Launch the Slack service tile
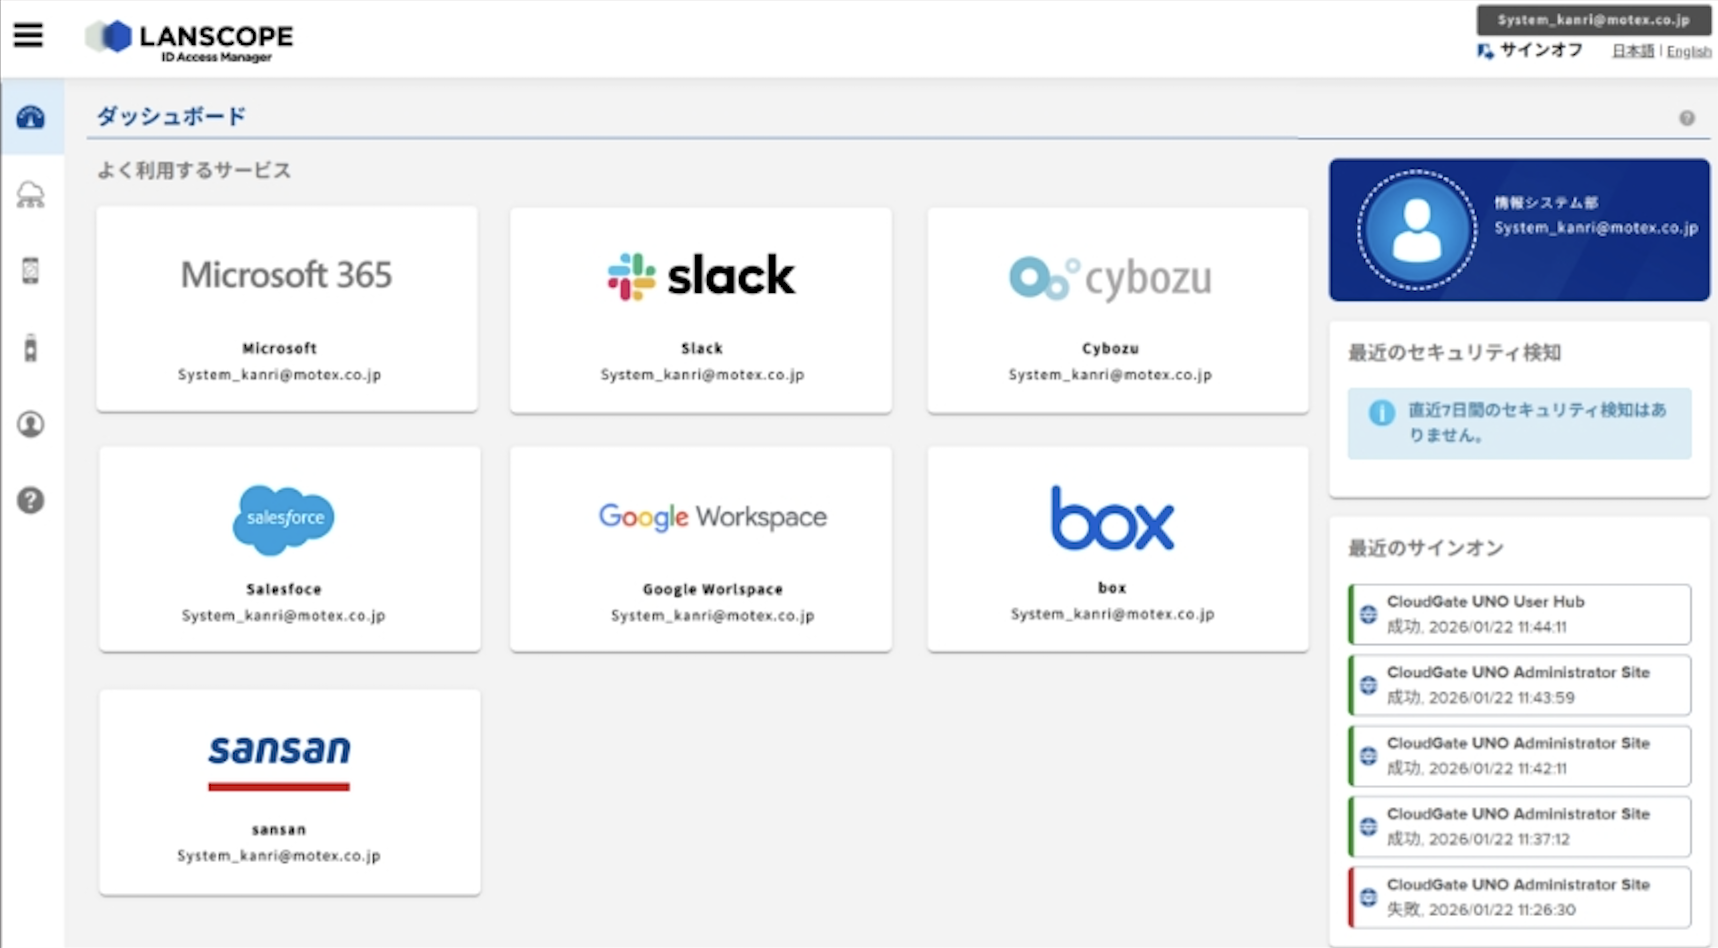The height and width of the screenshot is (948, 1718). pyautogui.click(x=701, y=309)
